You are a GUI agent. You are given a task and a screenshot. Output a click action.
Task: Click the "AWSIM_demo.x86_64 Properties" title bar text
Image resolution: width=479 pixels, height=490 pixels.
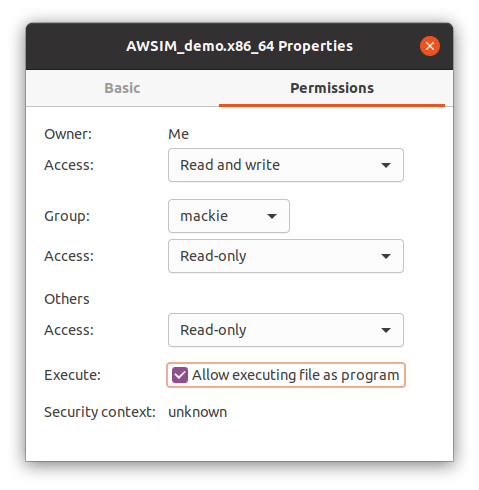point(239,46)
